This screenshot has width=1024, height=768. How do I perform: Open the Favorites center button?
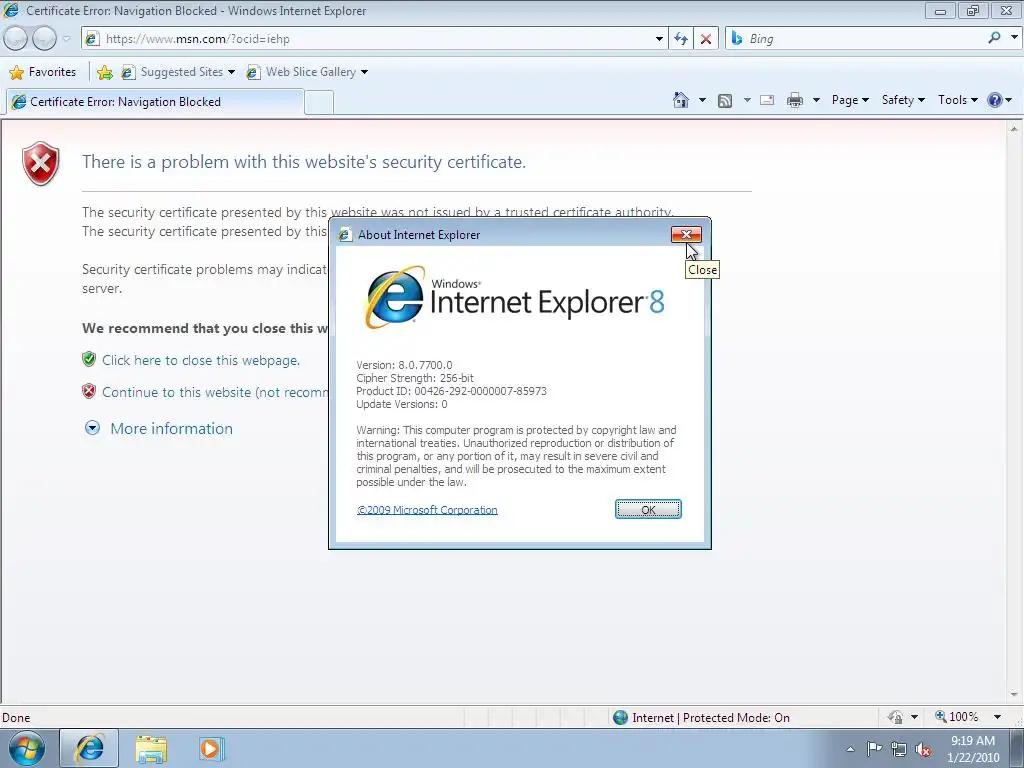tap(43, 72)
